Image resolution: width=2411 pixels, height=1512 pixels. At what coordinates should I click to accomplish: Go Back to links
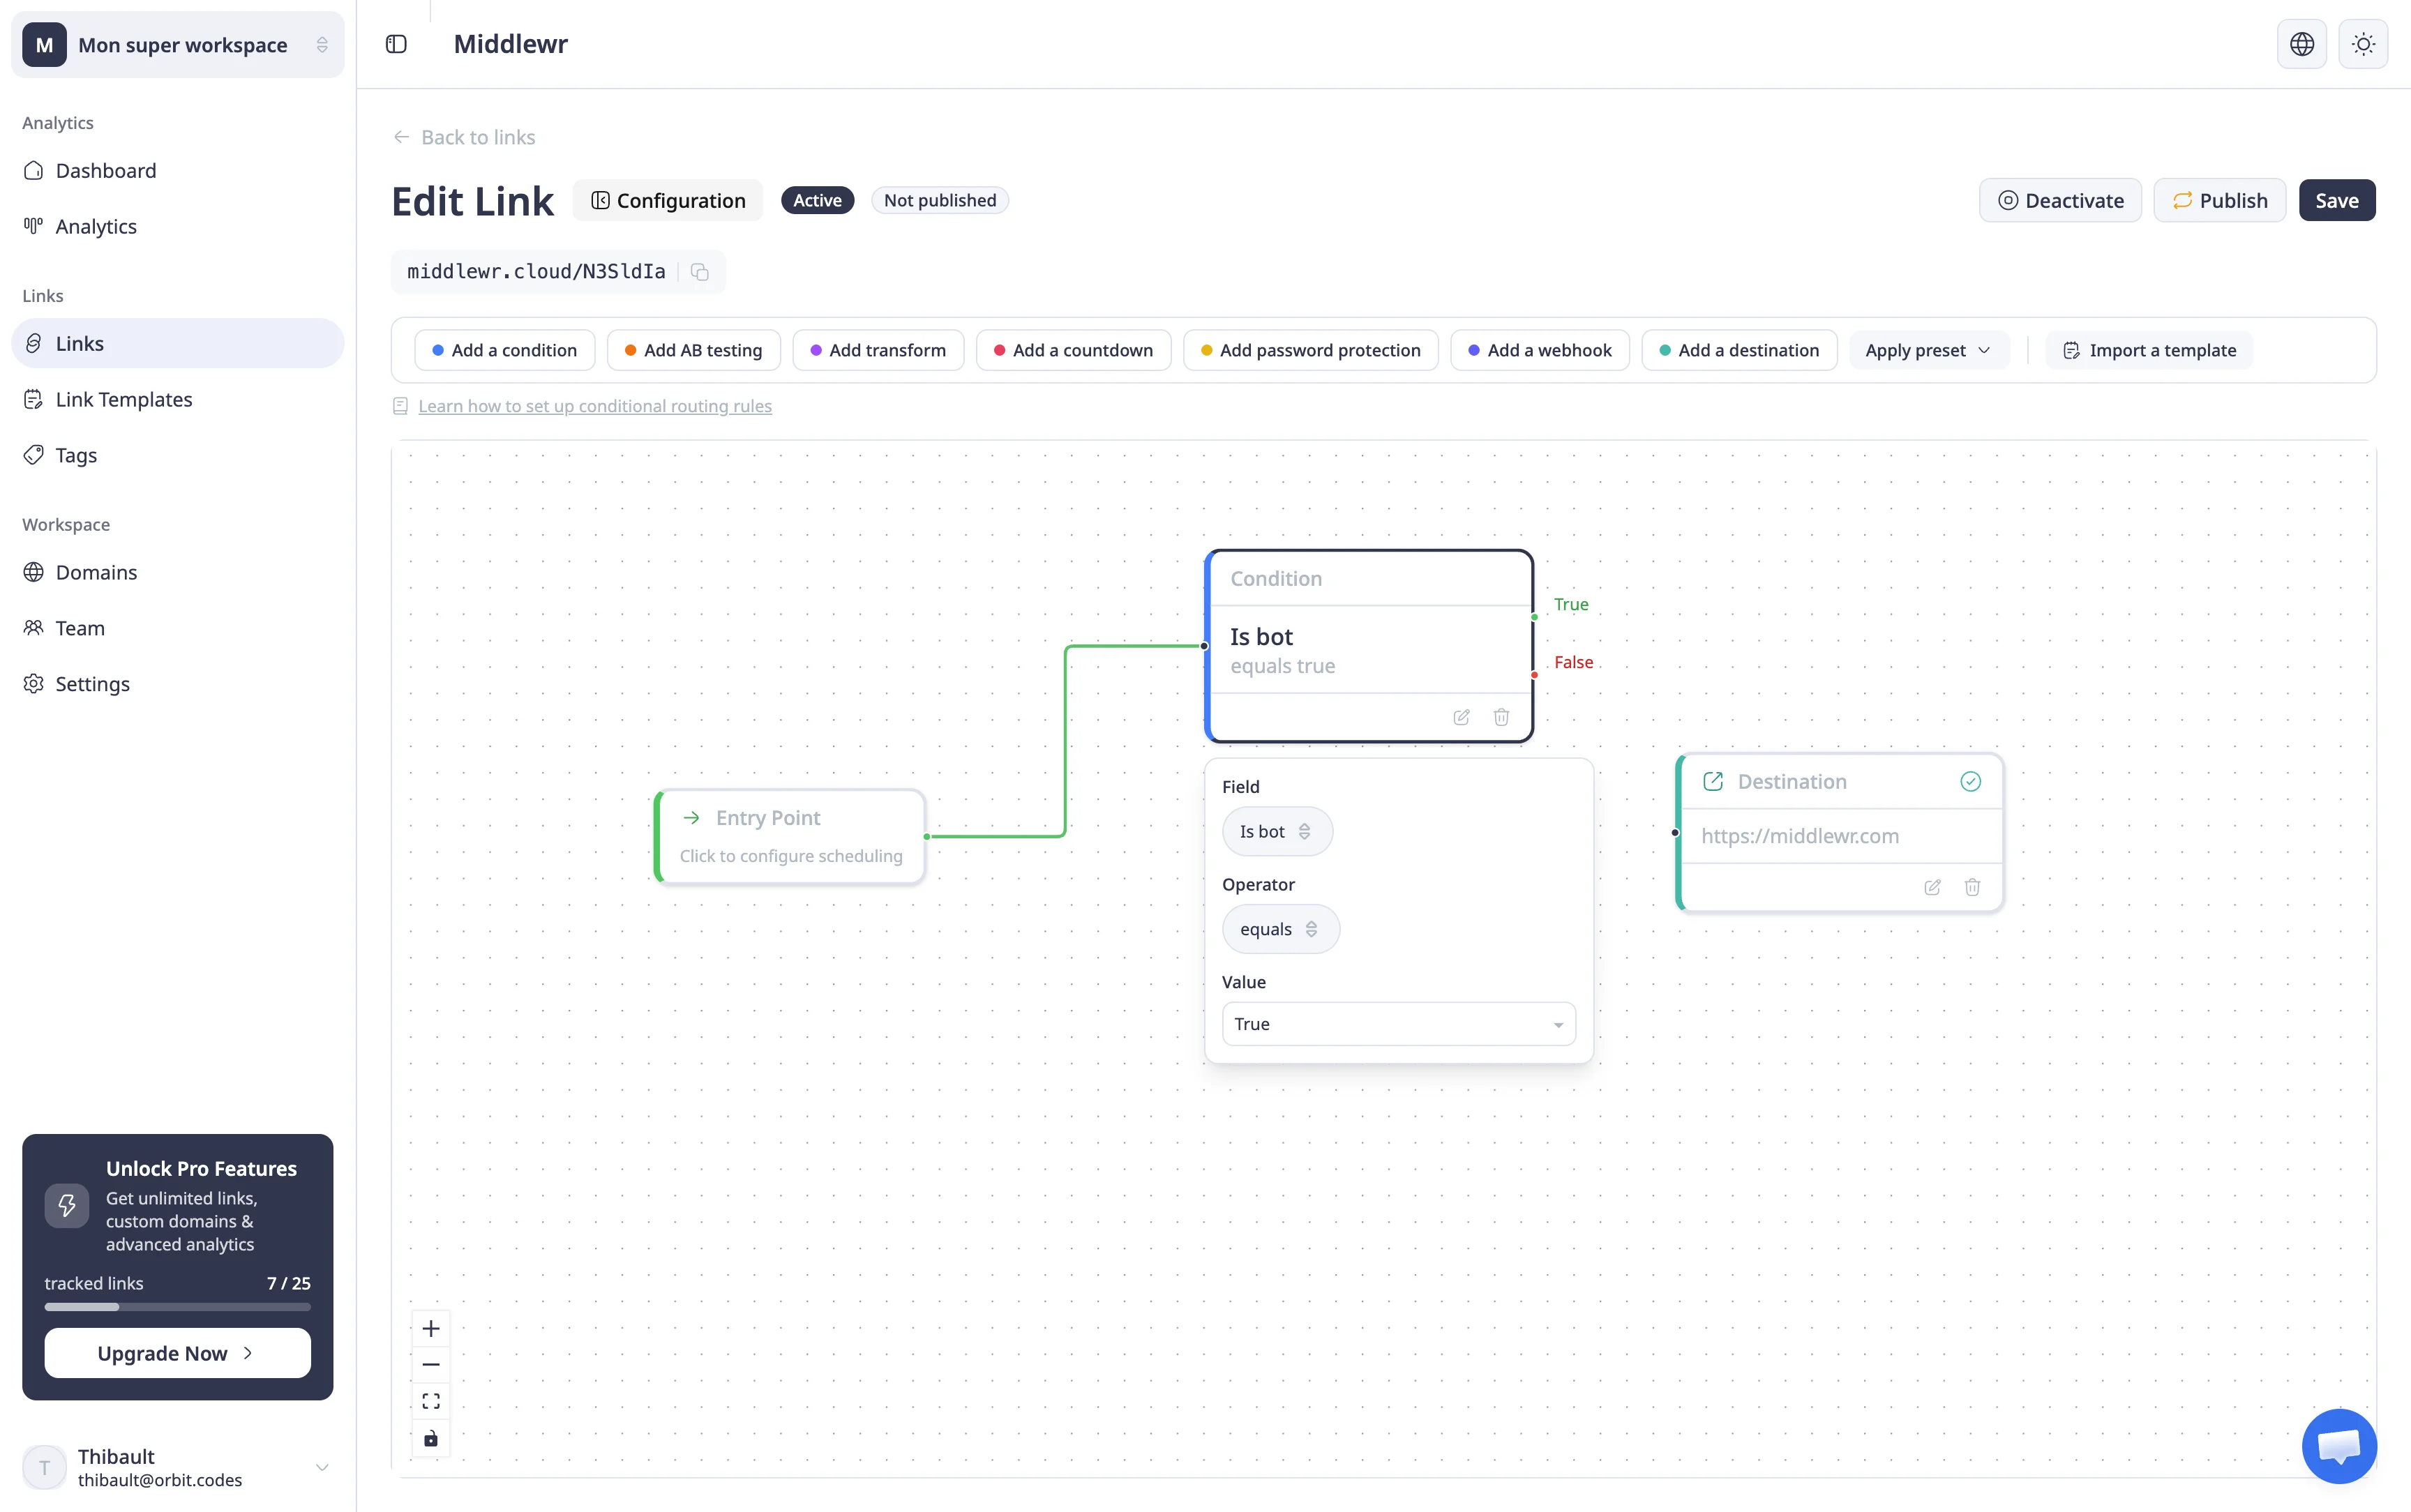[x=464, y=137]
